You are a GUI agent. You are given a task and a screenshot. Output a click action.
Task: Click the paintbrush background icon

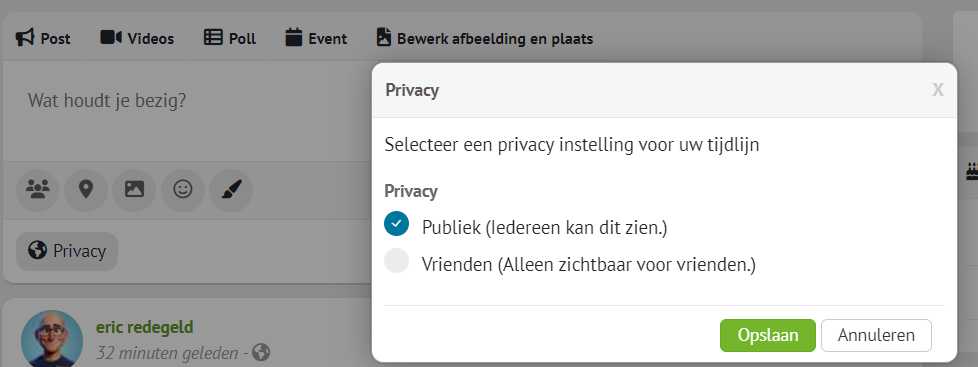[x=231, y=188]
